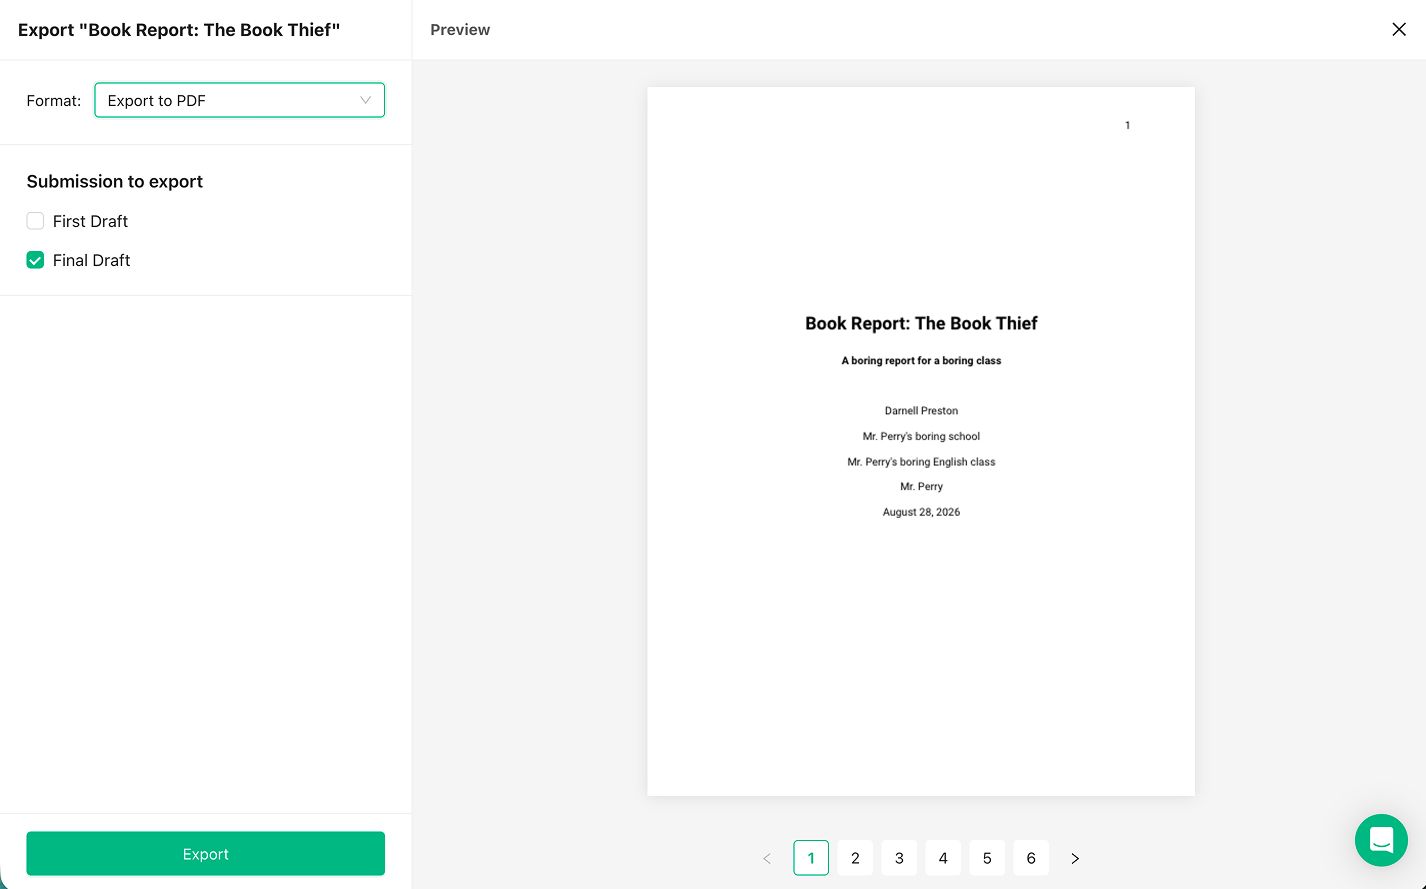Click the 'Format:' label
This screenshot has height=889, width=1426.
(x=54, y=100)
